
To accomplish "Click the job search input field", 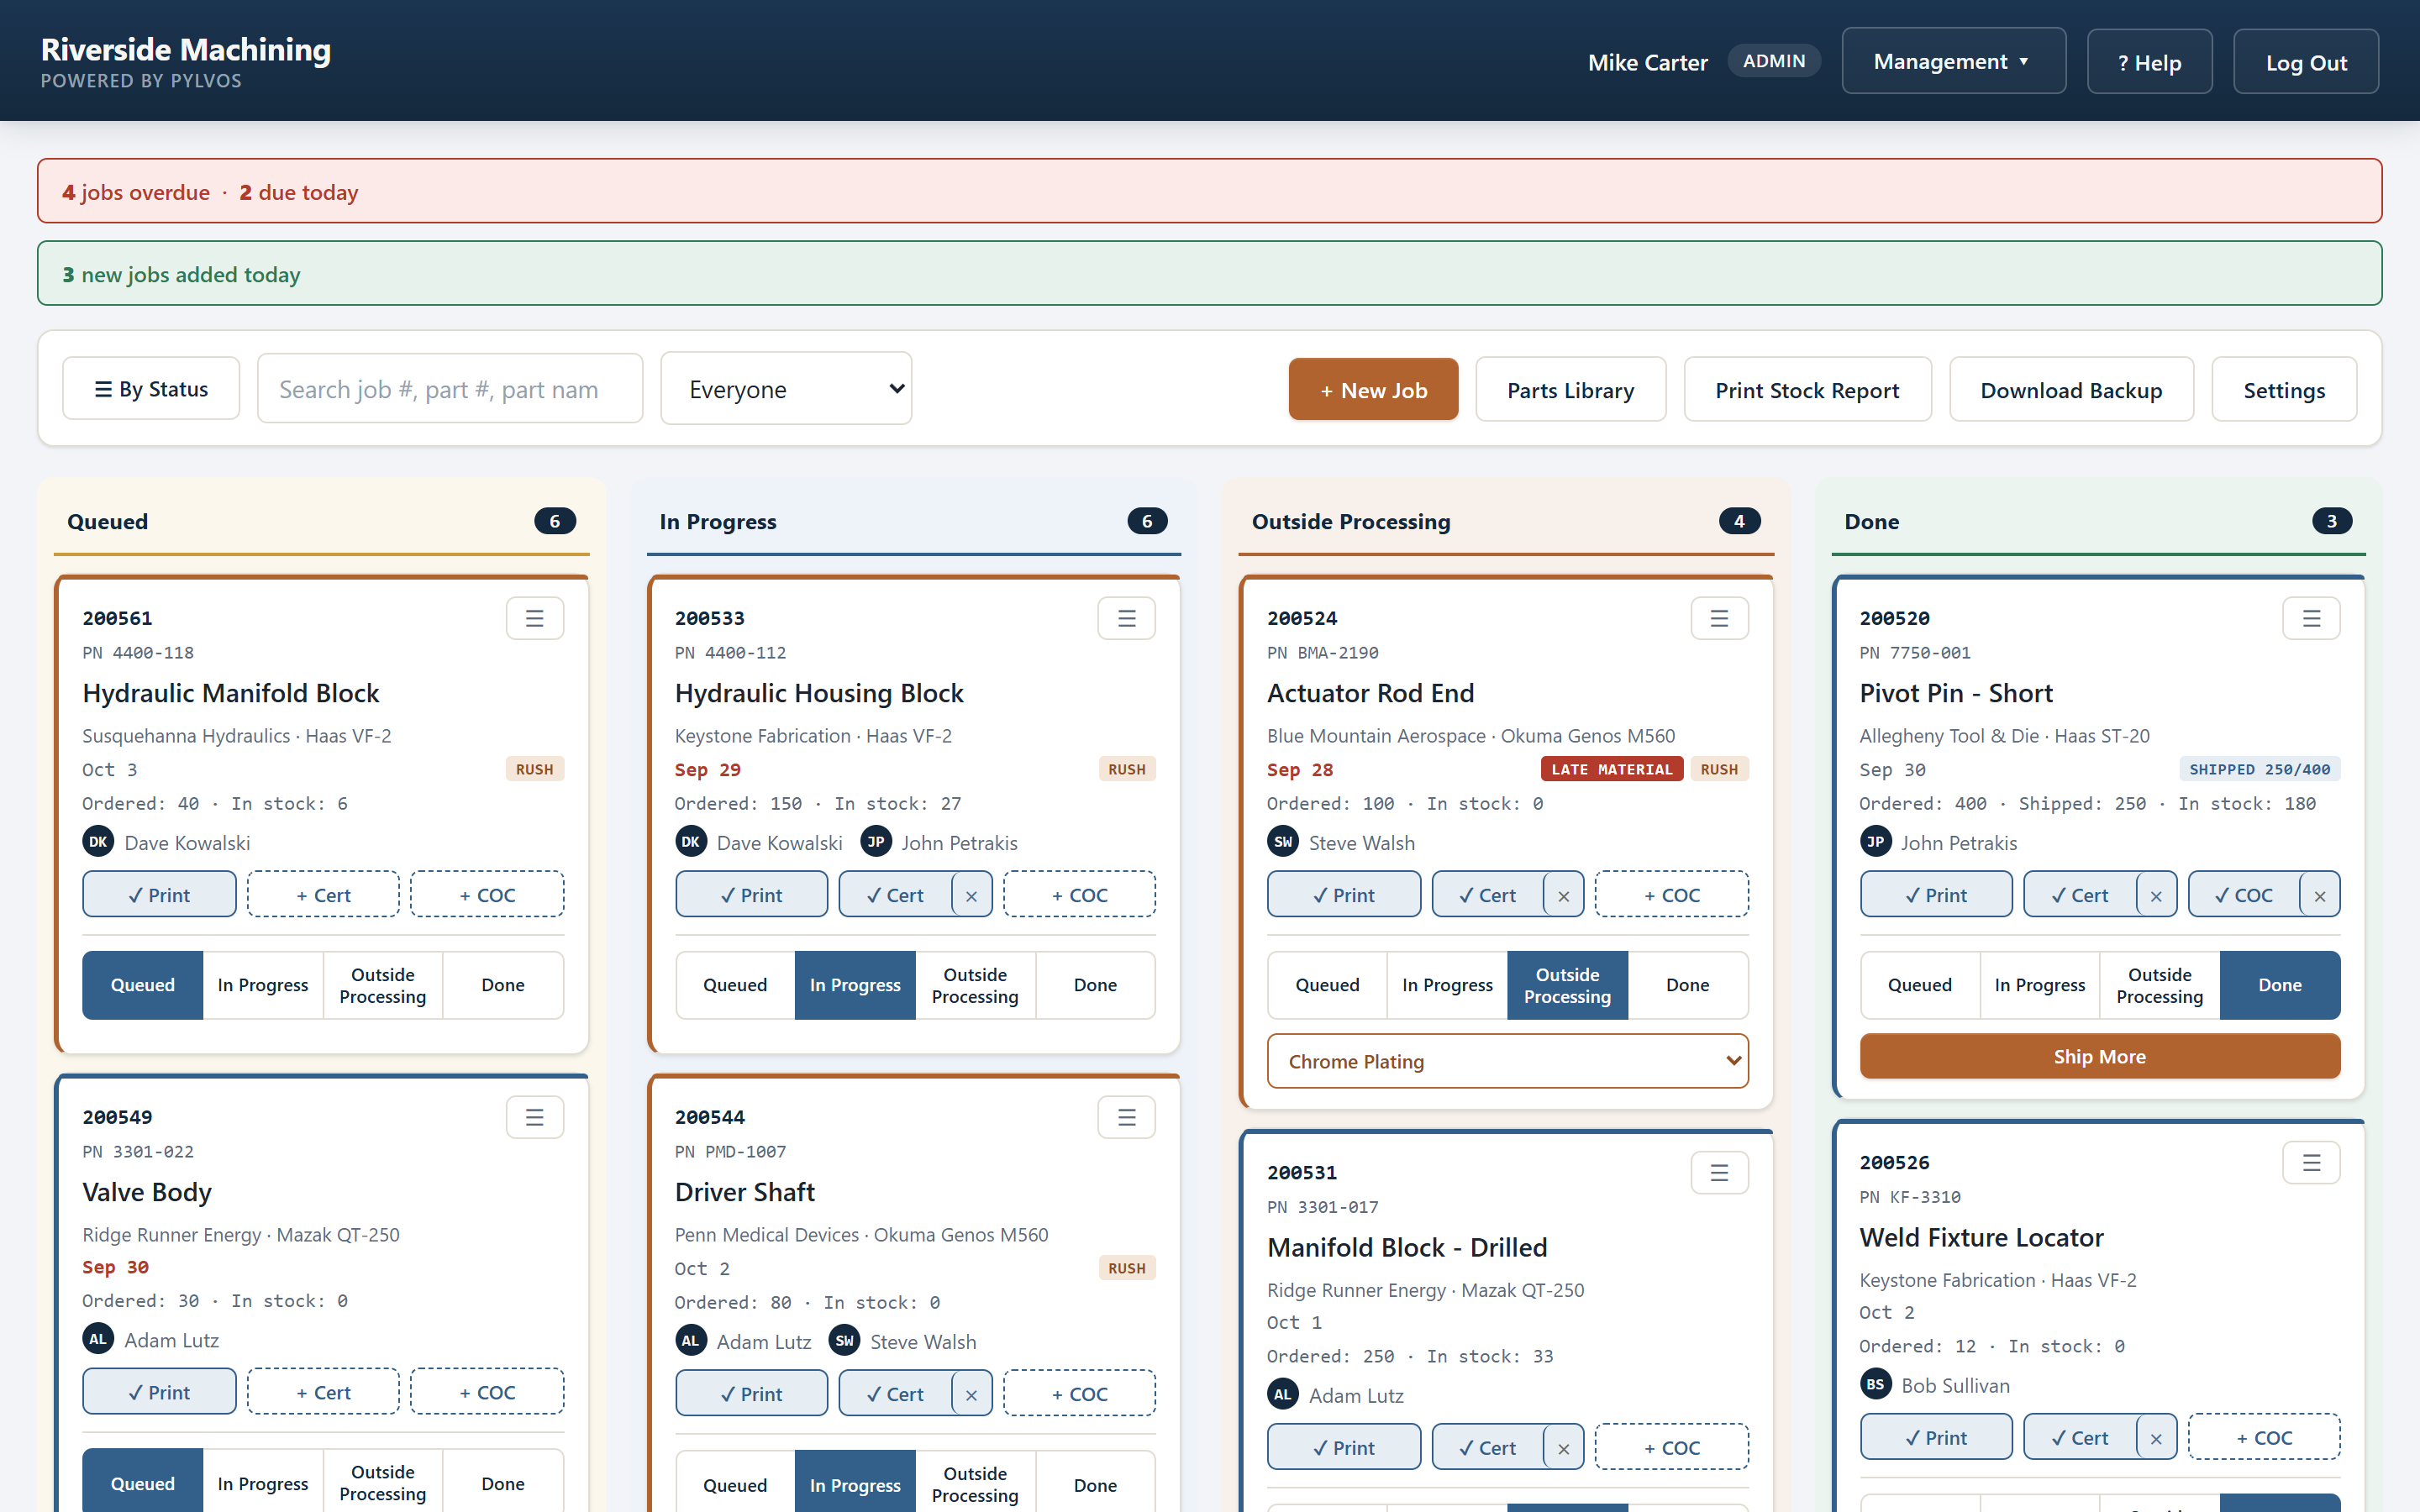I will click(x=450, y=389).
